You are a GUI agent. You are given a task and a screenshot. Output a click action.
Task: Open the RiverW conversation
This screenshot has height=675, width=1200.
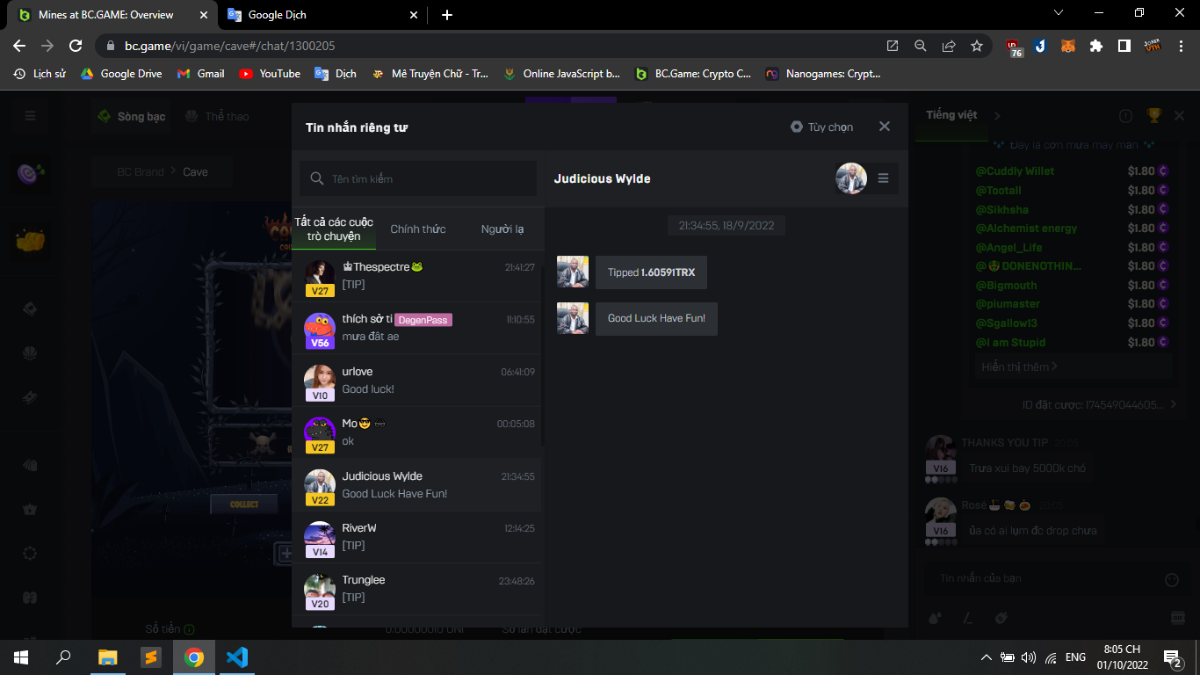coord(418,537)
